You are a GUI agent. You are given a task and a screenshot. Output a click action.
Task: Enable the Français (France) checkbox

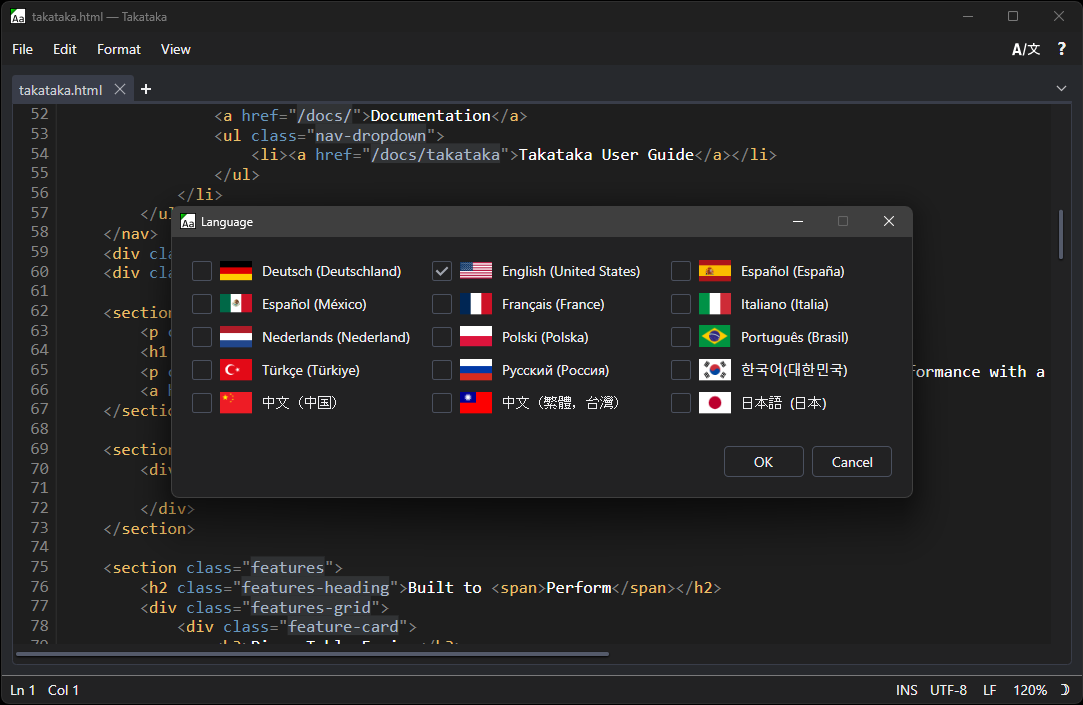[442, 304]
